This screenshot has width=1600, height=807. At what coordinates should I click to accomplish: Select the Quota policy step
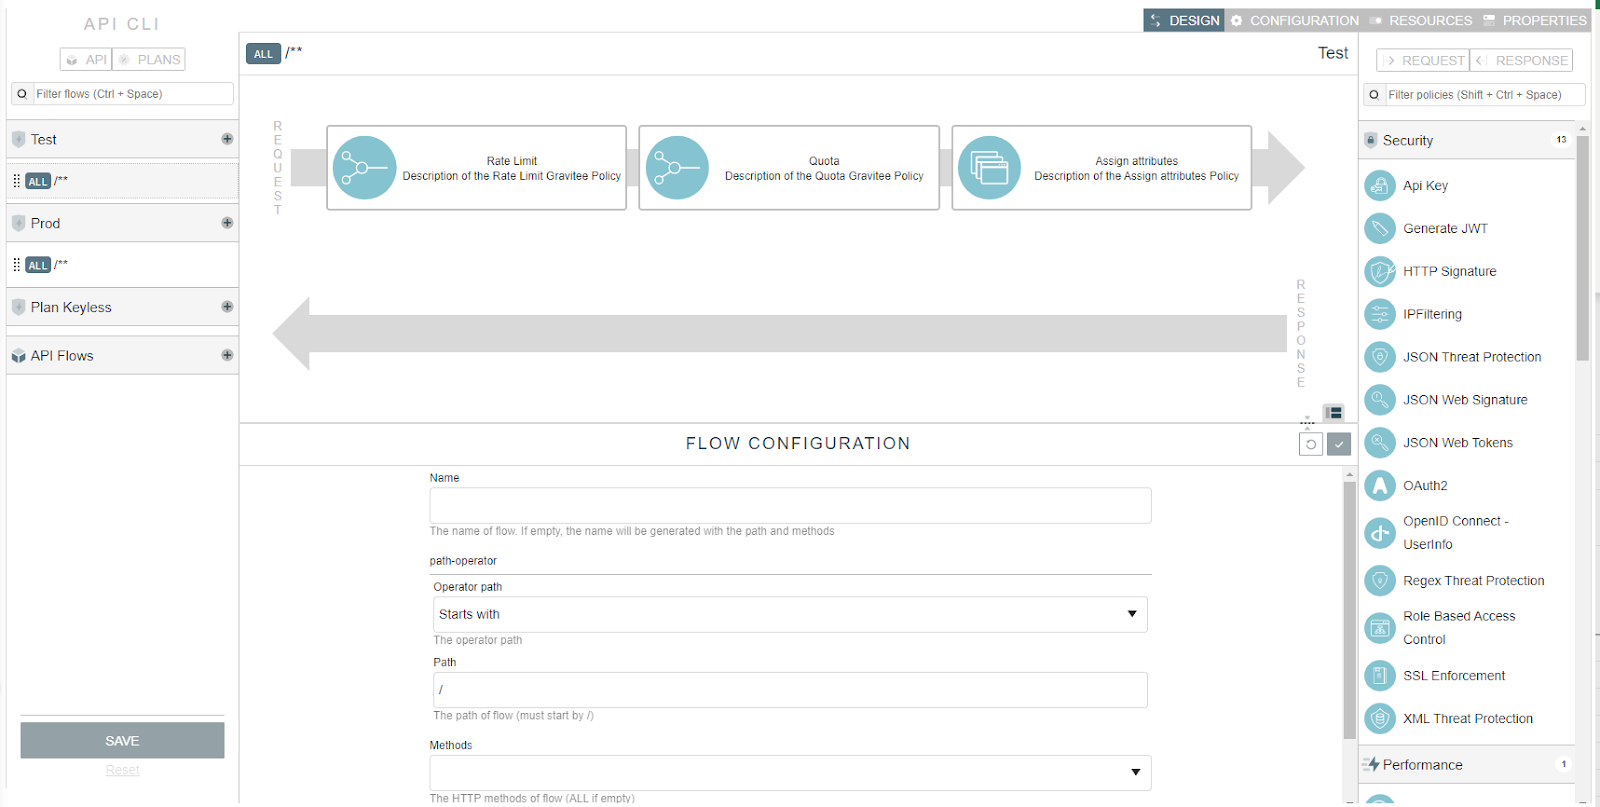789,168
